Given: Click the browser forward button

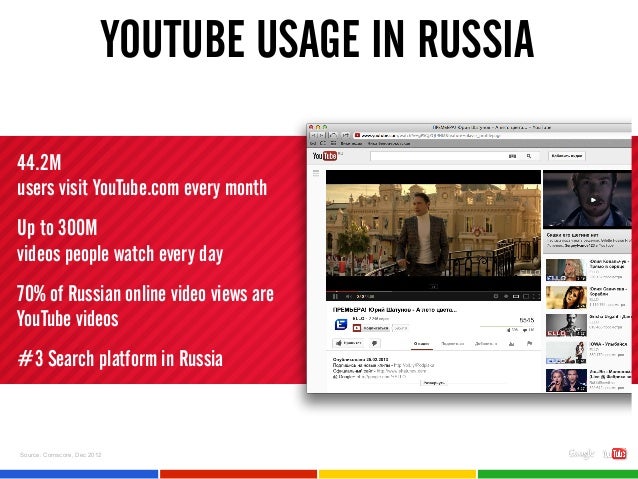Looking at the screenshot, I should point(321,135).
